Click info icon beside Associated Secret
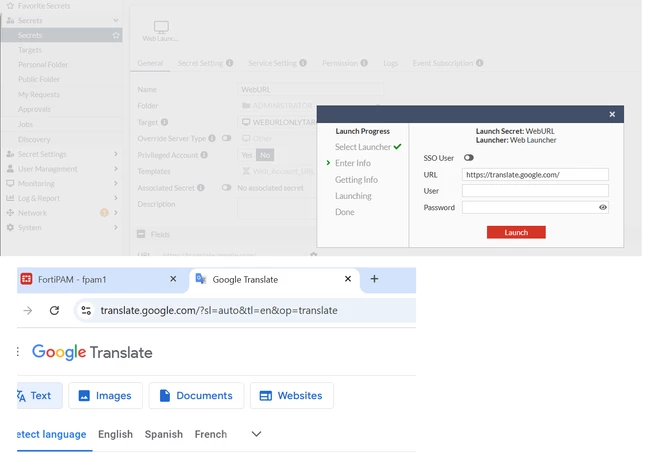This screenshot has height=459, width=650. [x=201, y=188]
